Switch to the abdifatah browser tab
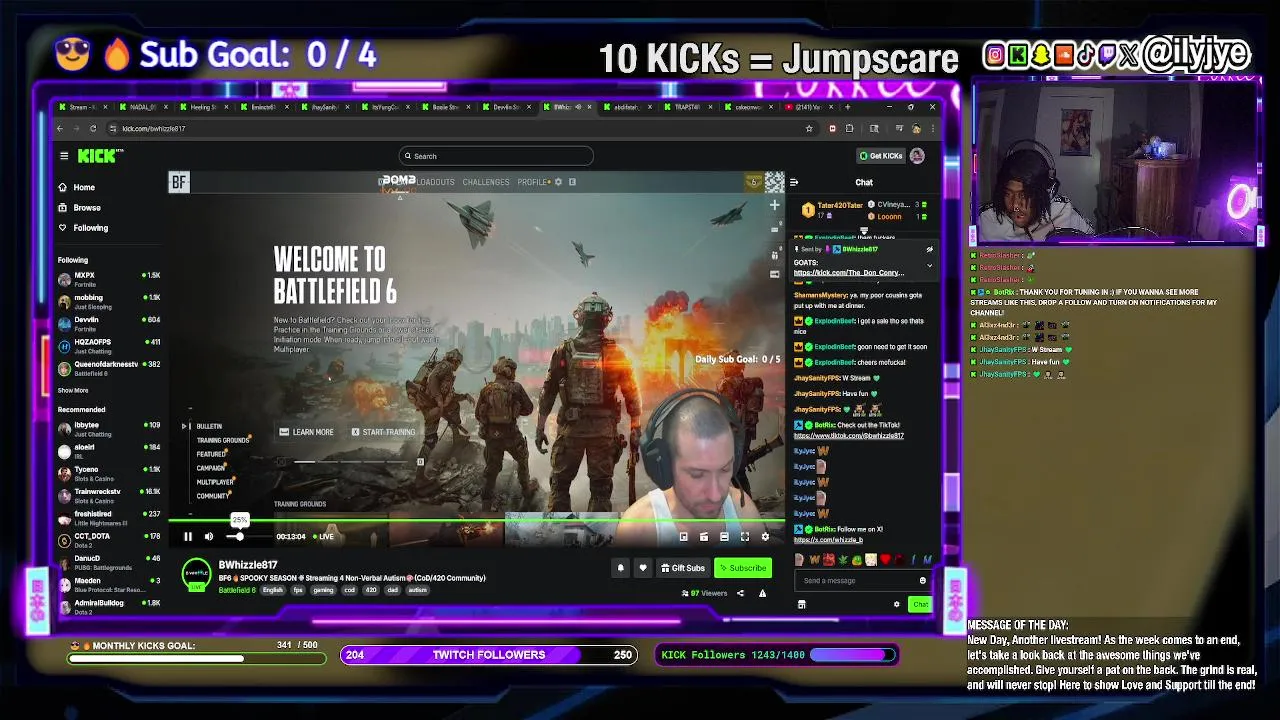1280x720 pixels. (x=630, y=107)
